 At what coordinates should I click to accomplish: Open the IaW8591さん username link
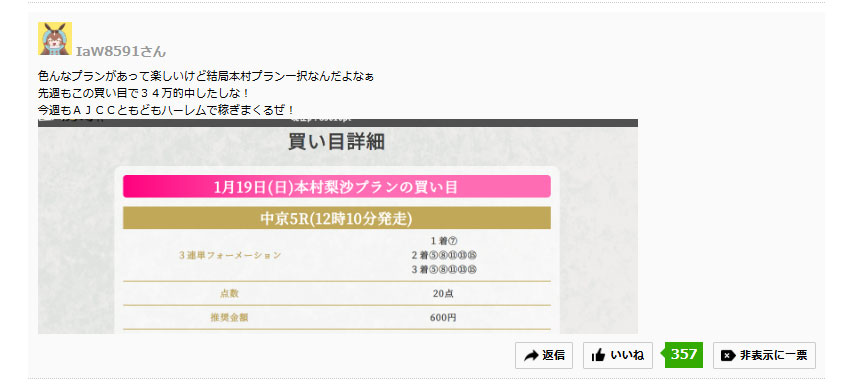(121, 52)
